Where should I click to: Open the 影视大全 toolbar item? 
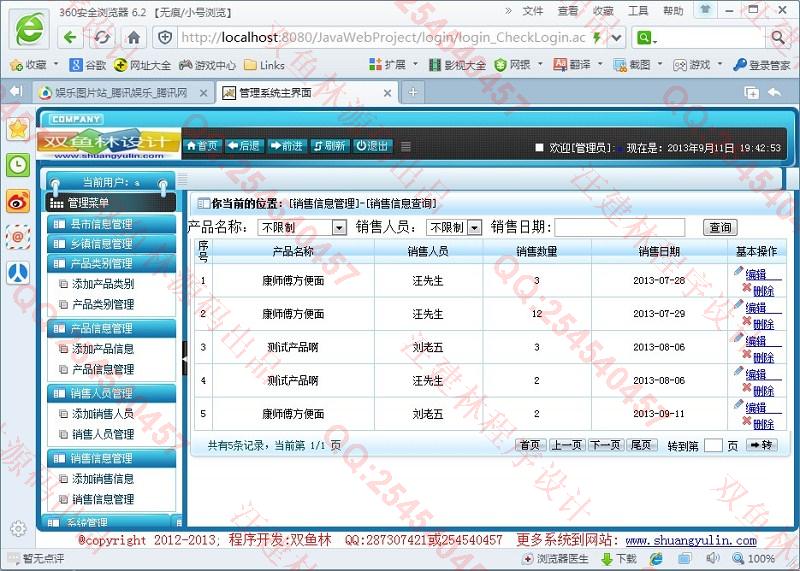coord(458,65)
